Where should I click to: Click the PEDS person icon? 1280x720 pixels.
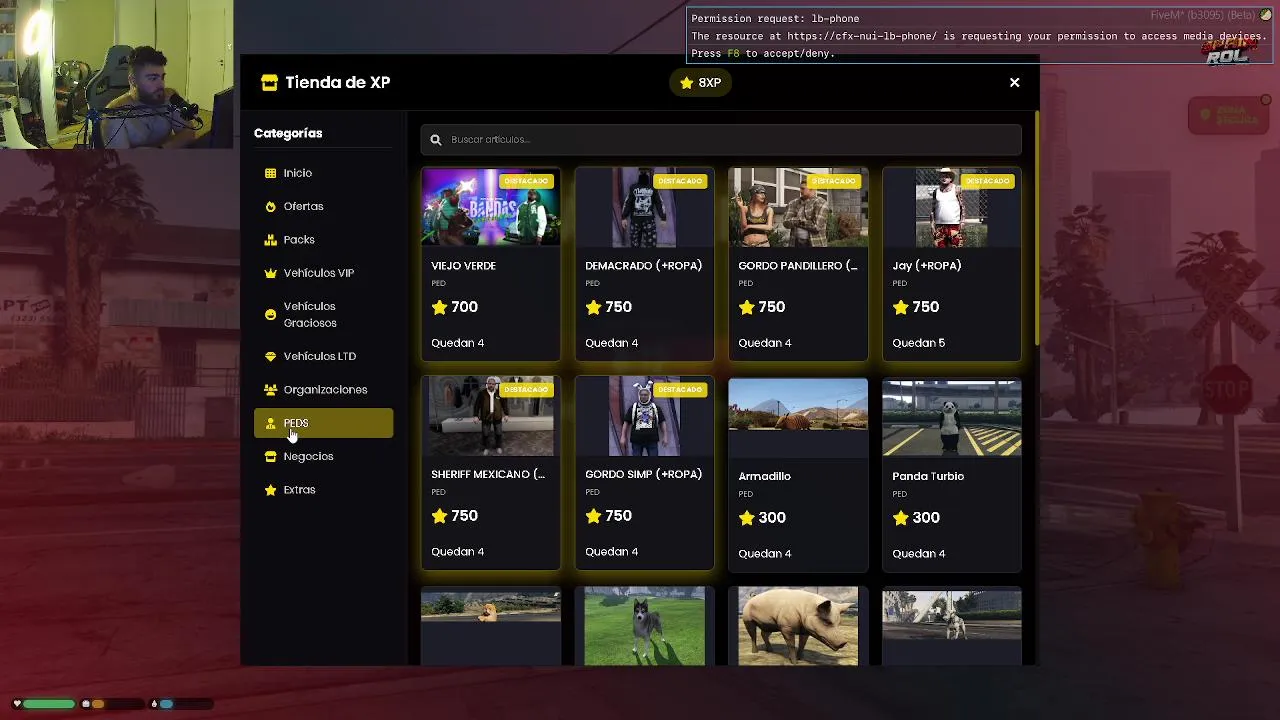(270, 423)
